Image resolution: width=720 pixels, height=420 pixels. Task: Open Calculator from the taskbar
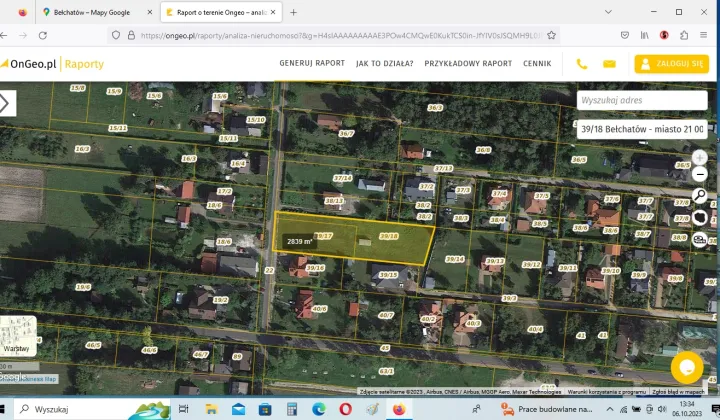(292, 409)
